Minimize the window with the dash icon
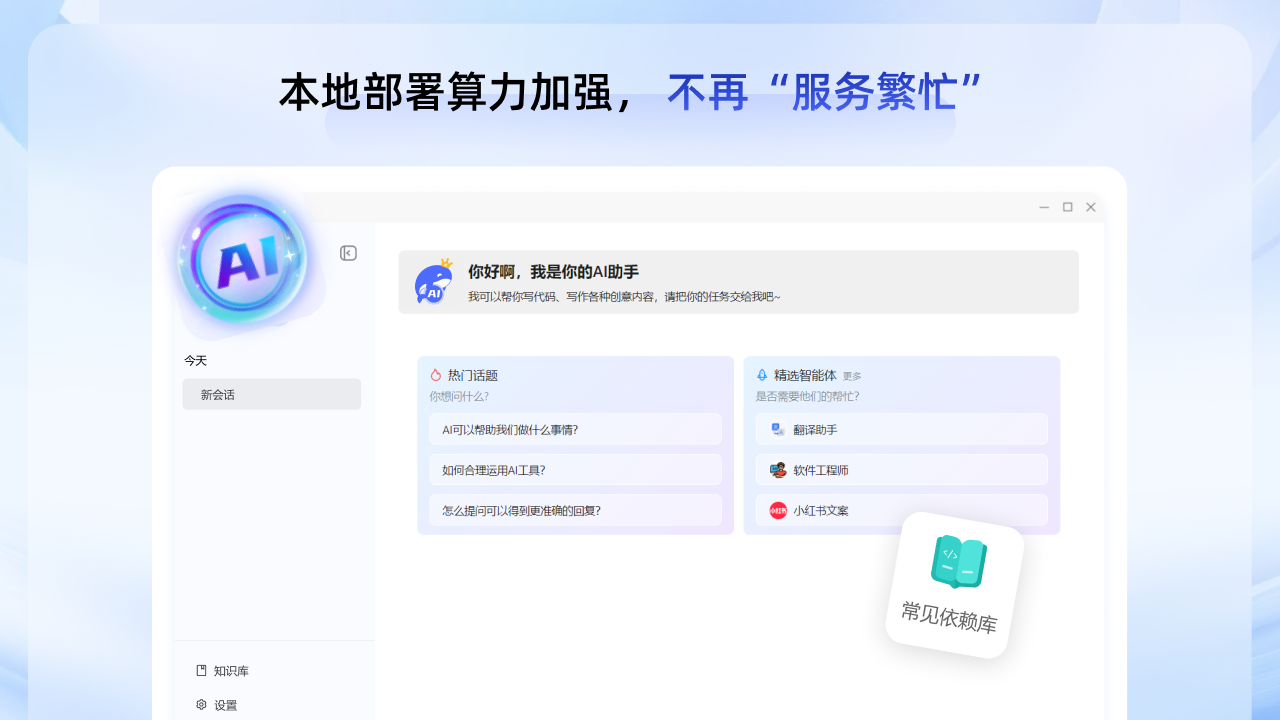Image resolution: width=1280 pixels, height=720 pixels. [x=1043, y=207]
